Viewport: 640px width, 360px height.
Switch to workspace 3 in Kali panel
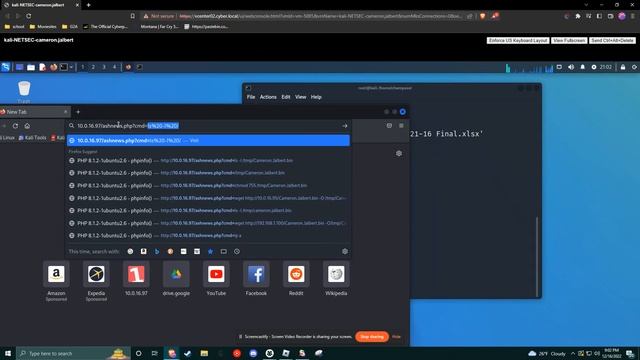point(104,67)
